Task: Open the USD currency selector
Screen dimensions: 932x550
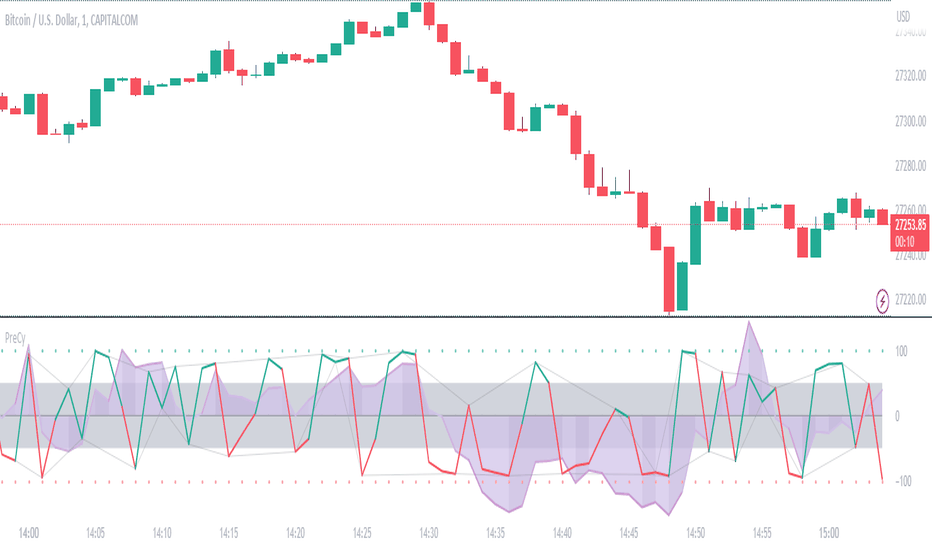Action: click(902, 16)
